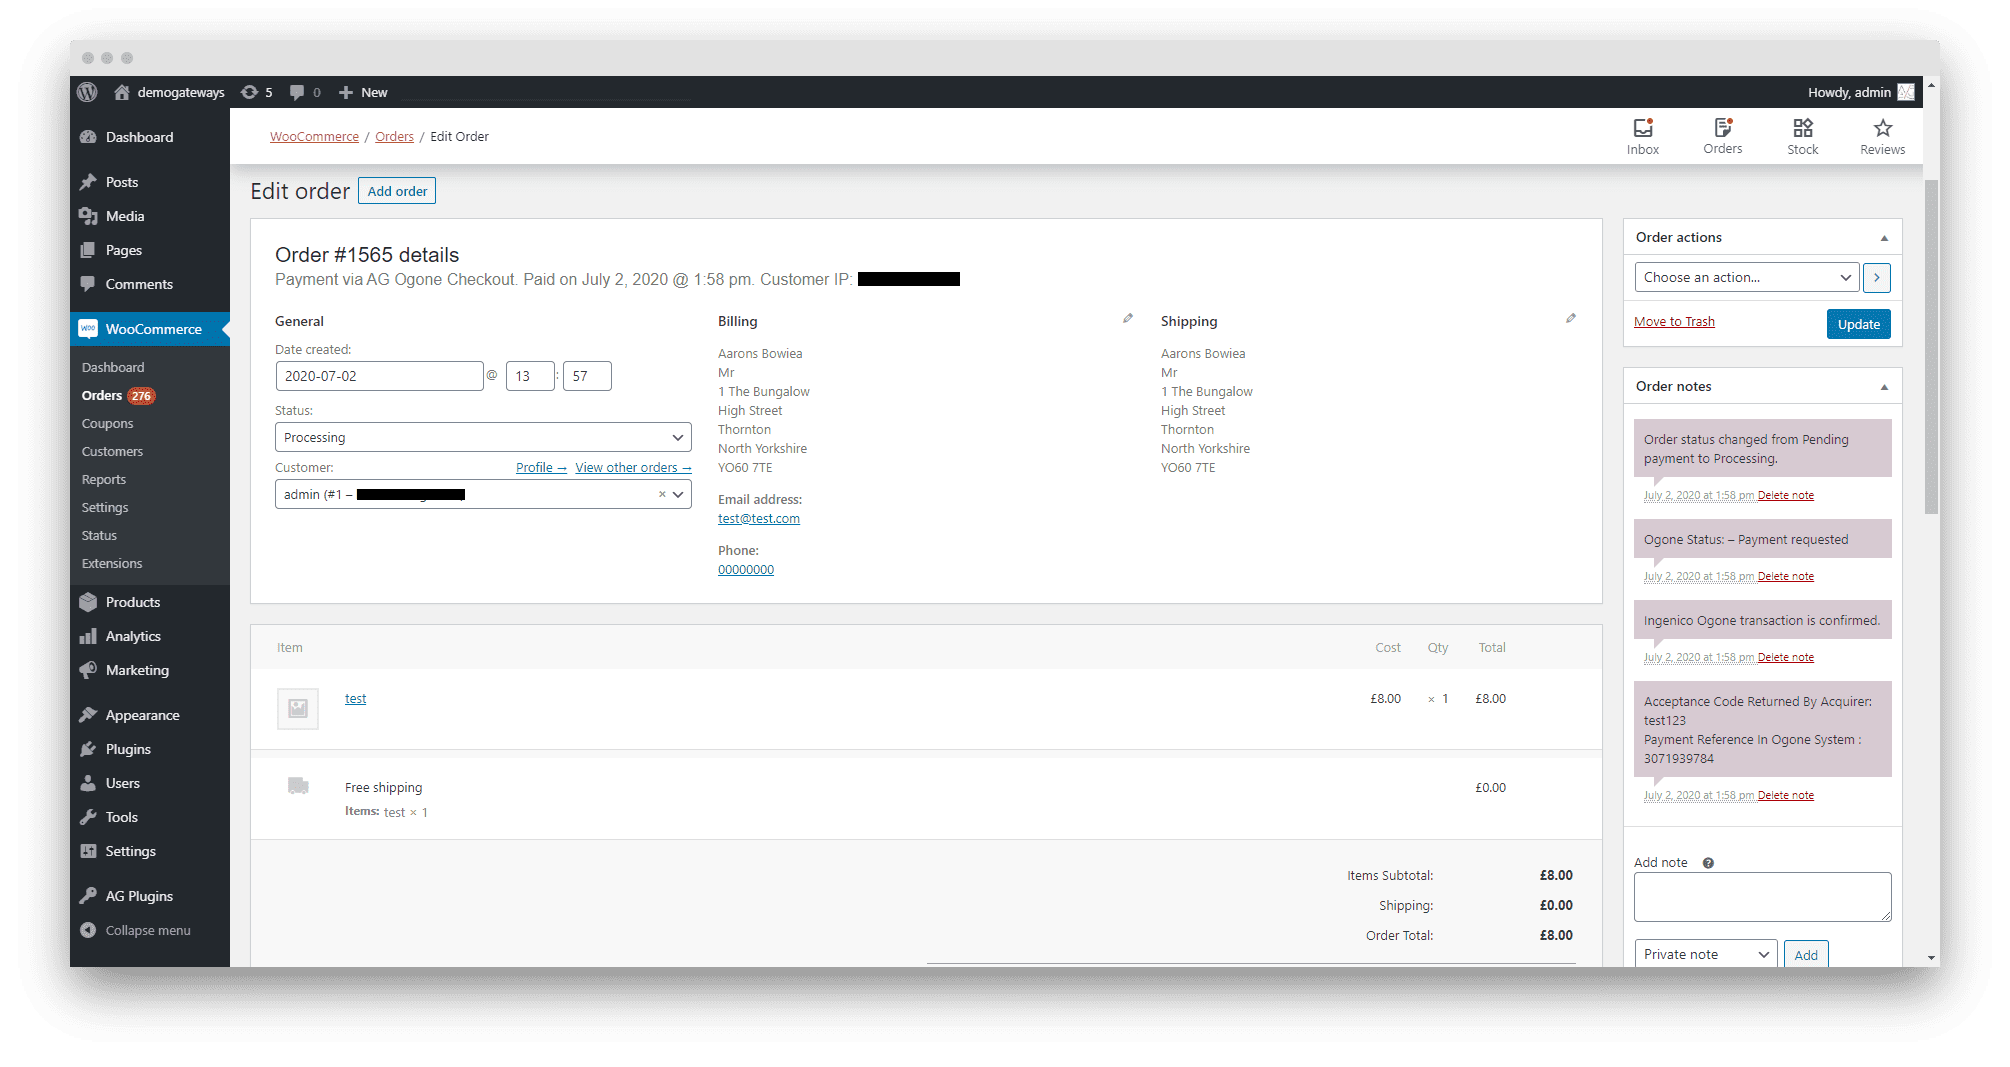This screenshot has height=1067, width=2010.
Task: Click View other orders link
Action: [633, 467]
